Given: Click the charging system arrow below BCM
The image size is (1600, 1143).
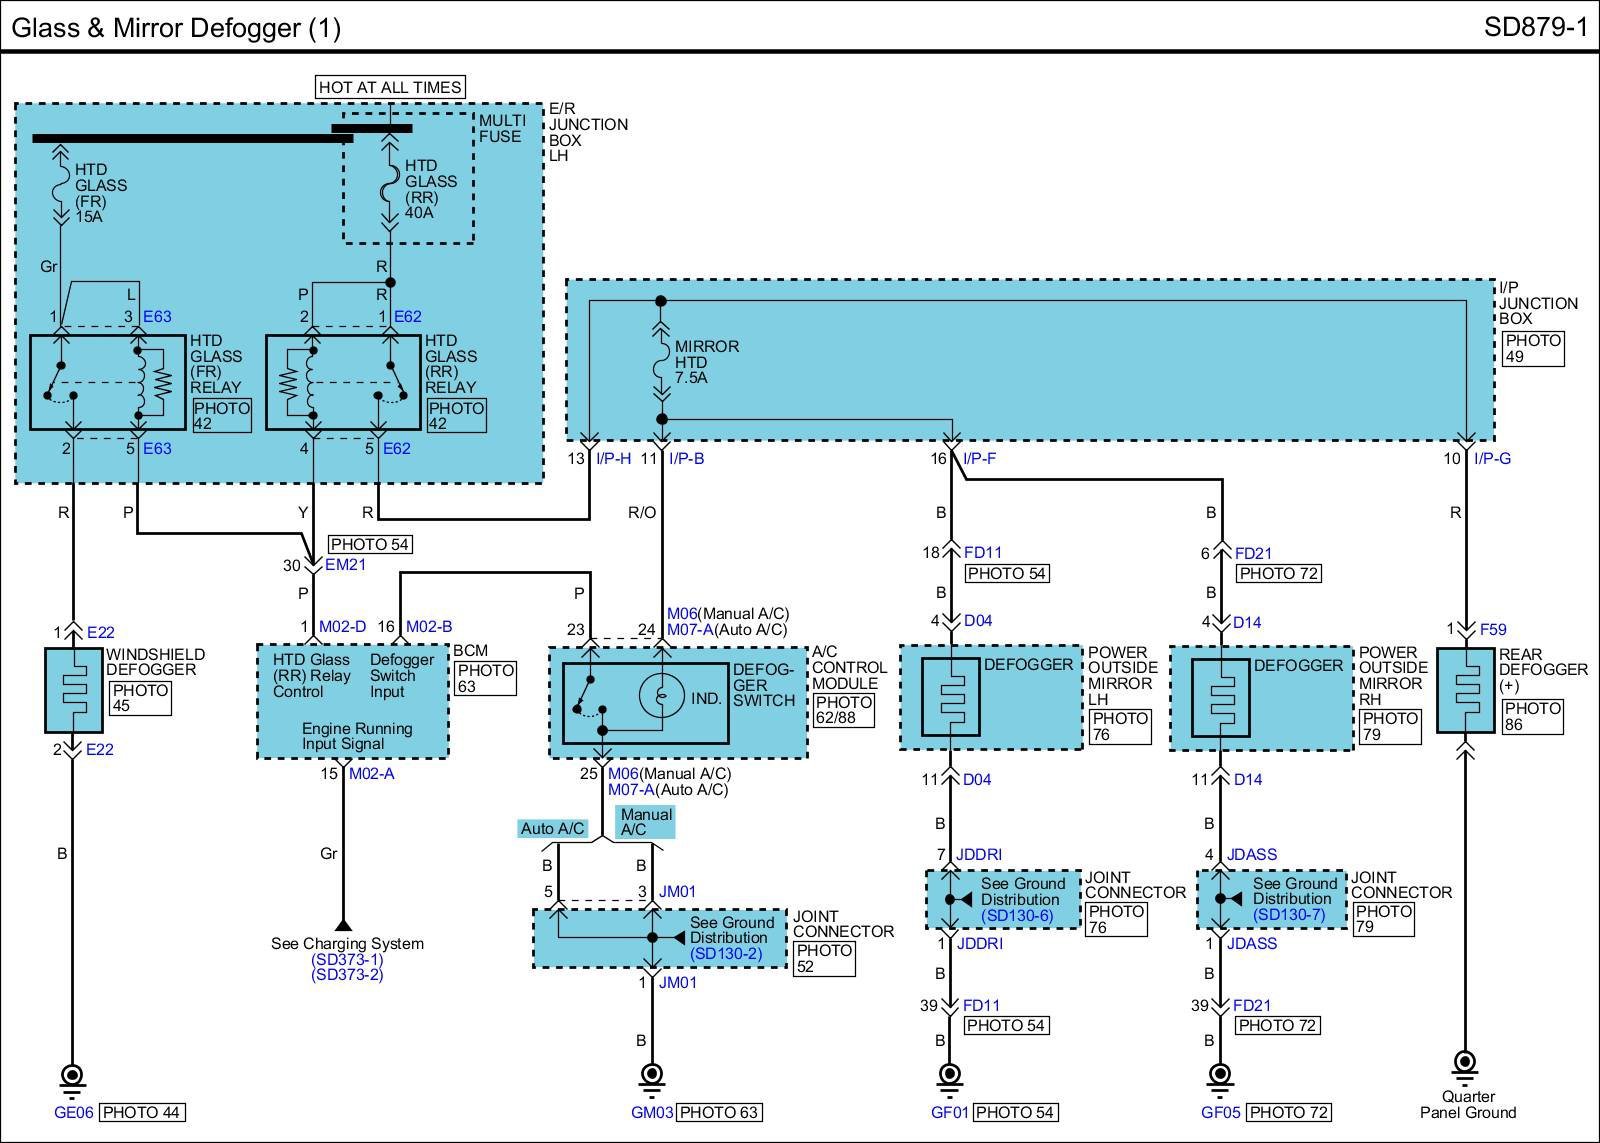Looking at the screenshot, I should tap(343, 924).
